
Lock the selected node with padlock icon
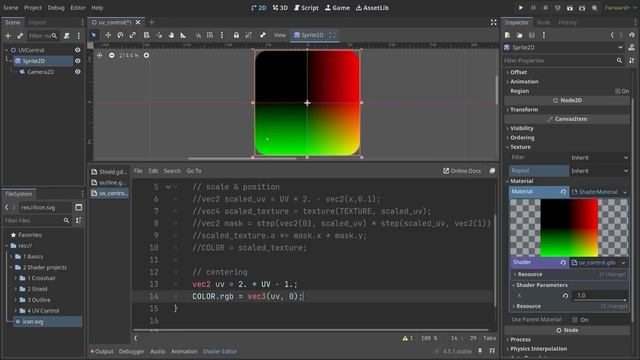(236, 35)
